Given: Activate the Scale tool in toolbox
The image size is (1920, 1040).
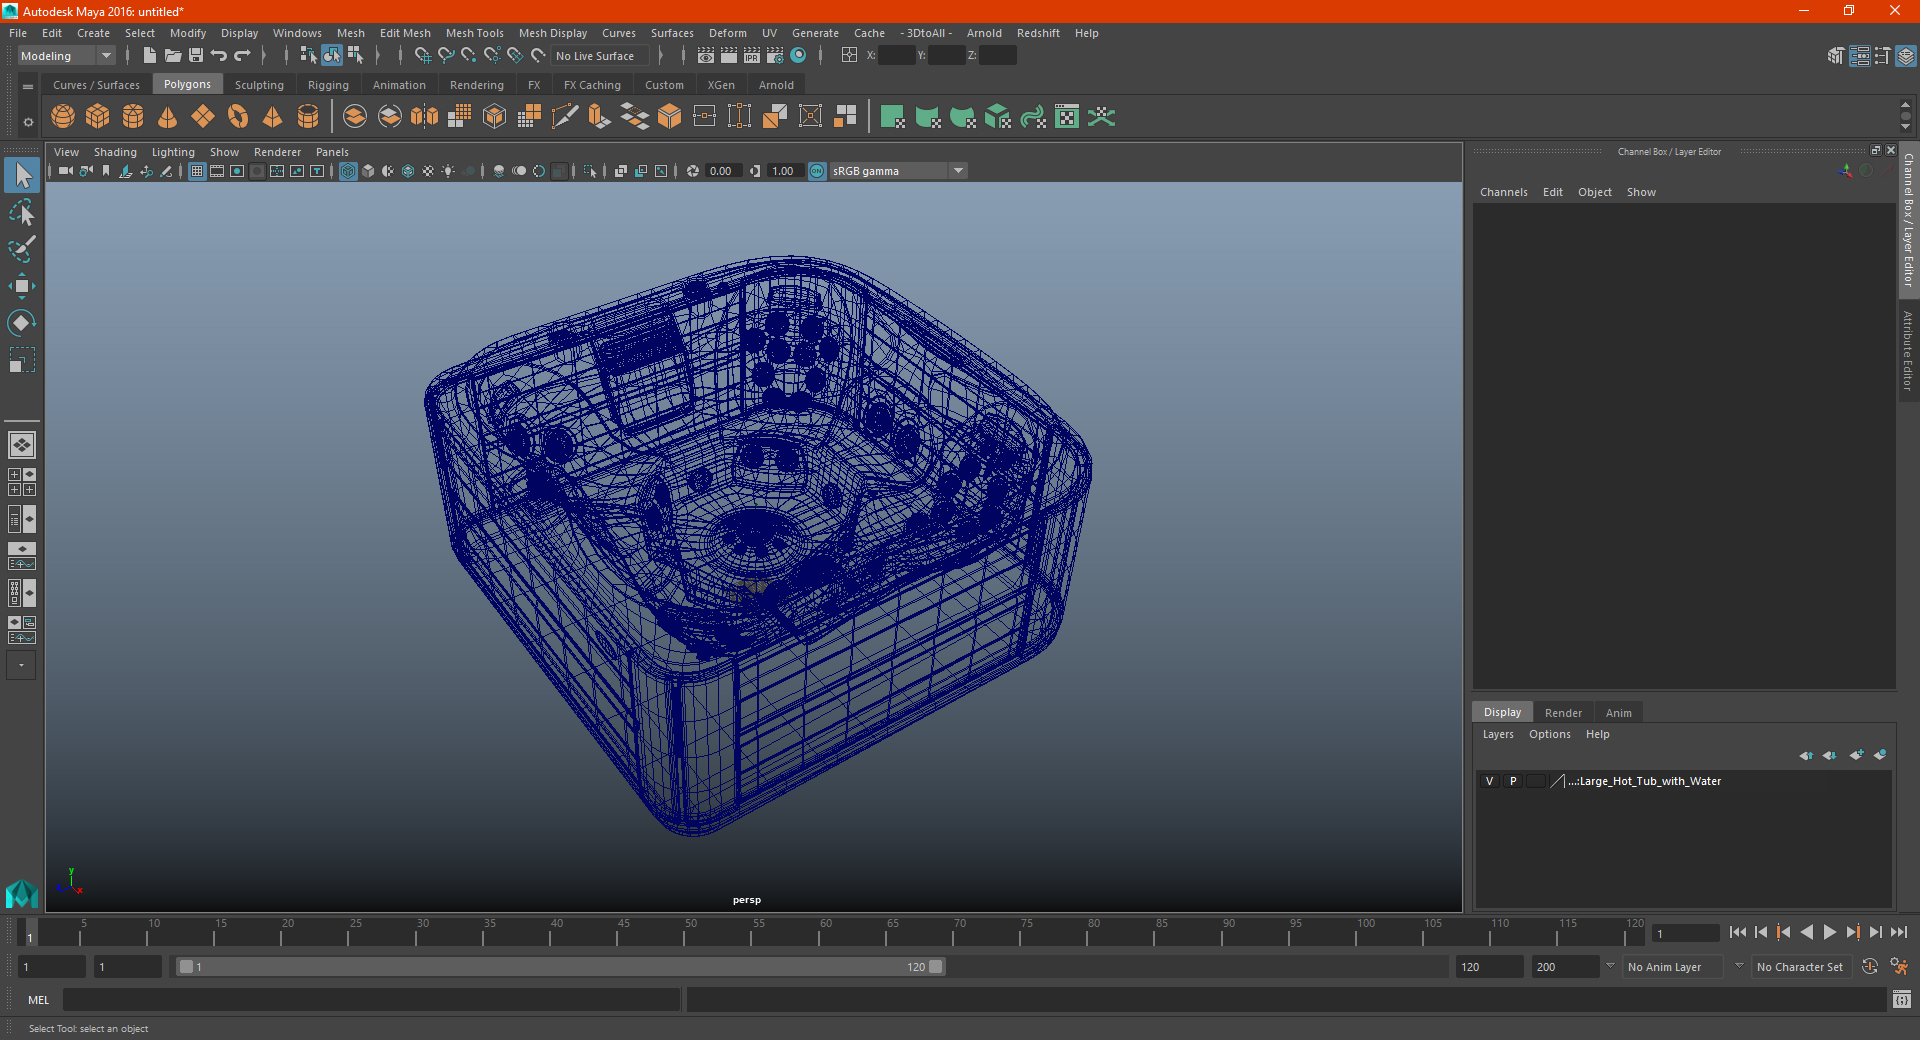Looking at the screenshot, I should 22,360.
